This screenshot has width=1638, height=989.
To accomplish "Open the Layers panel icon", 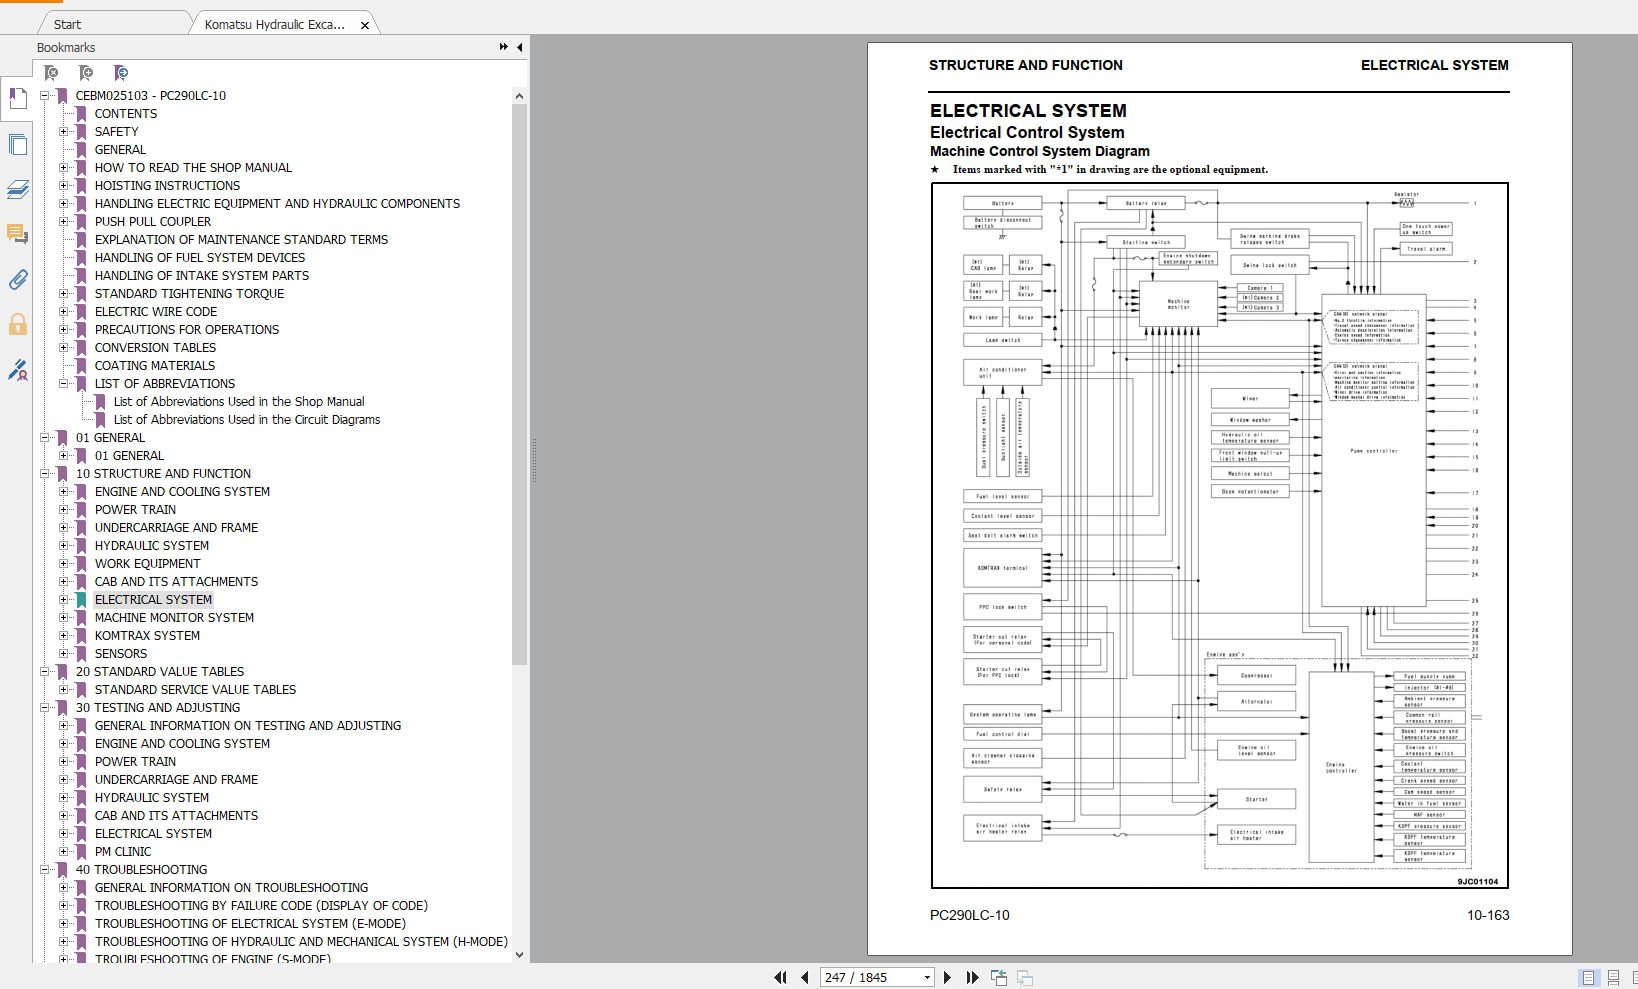I will [17, 189].
